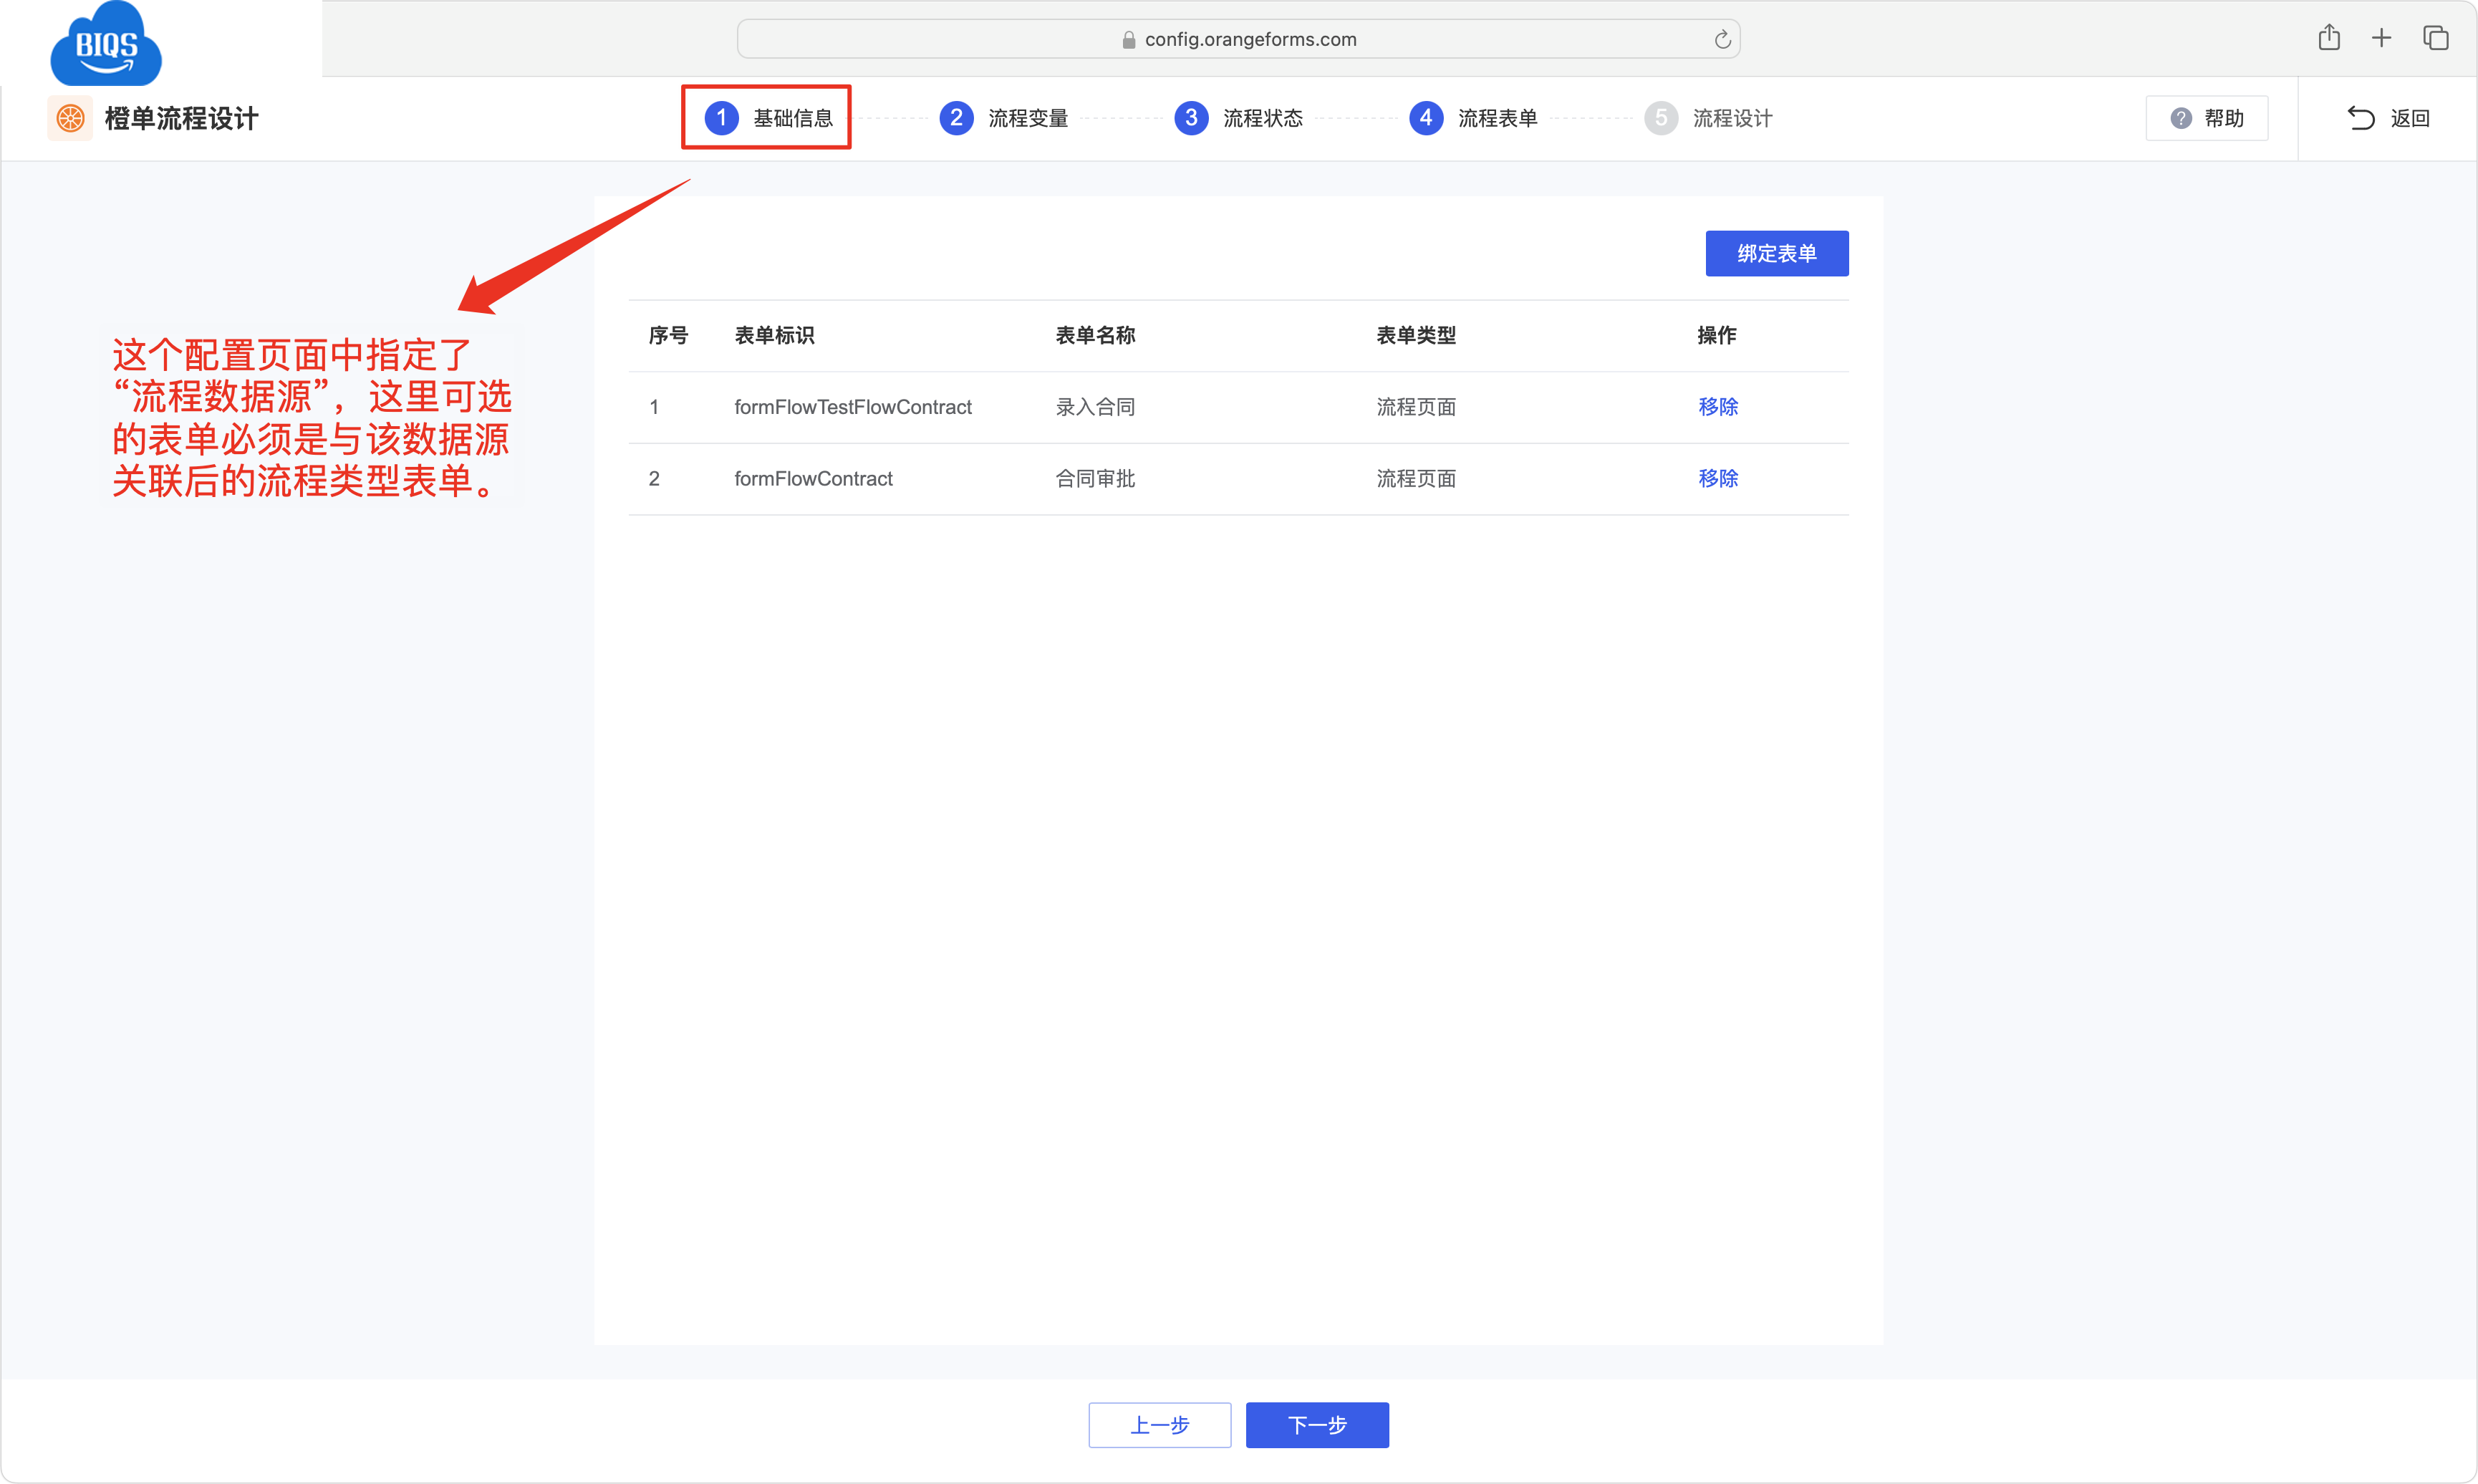Click 返回 button
The image size is (2478, 1484).
(x=2389, y=118)
